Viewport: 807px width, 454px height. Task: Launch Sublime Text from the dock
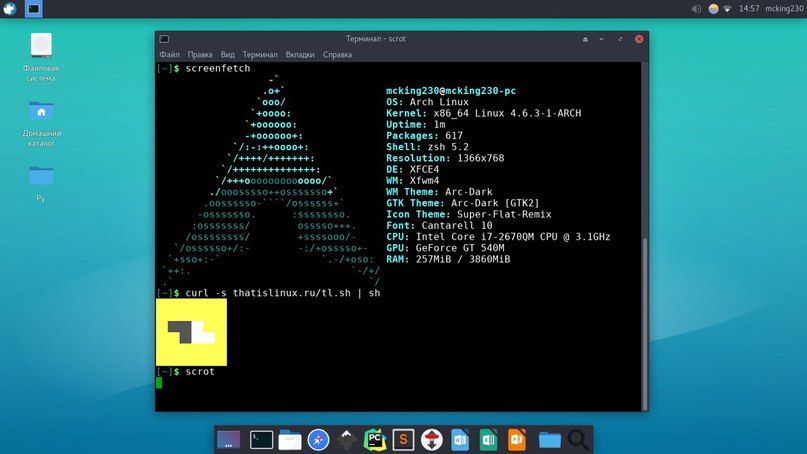click(x=404, y=440)
